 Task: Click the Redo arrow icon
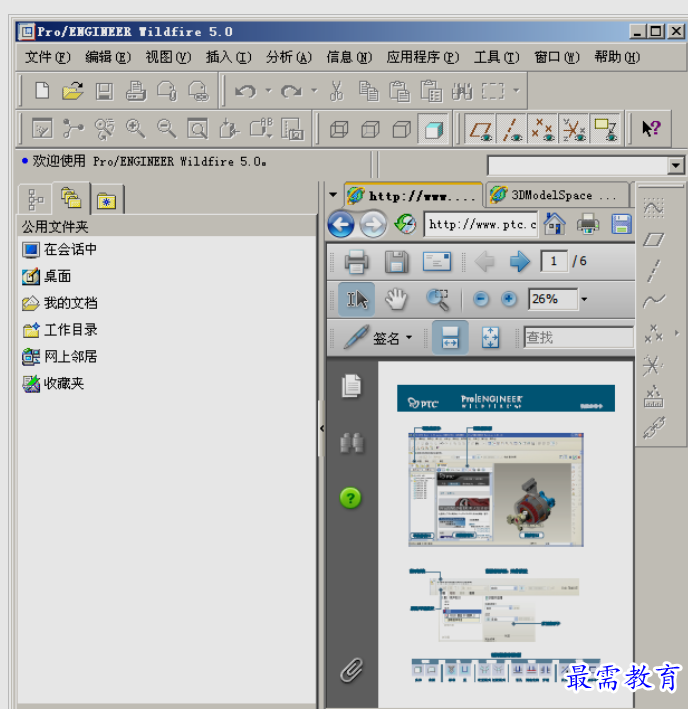(291, 91)
